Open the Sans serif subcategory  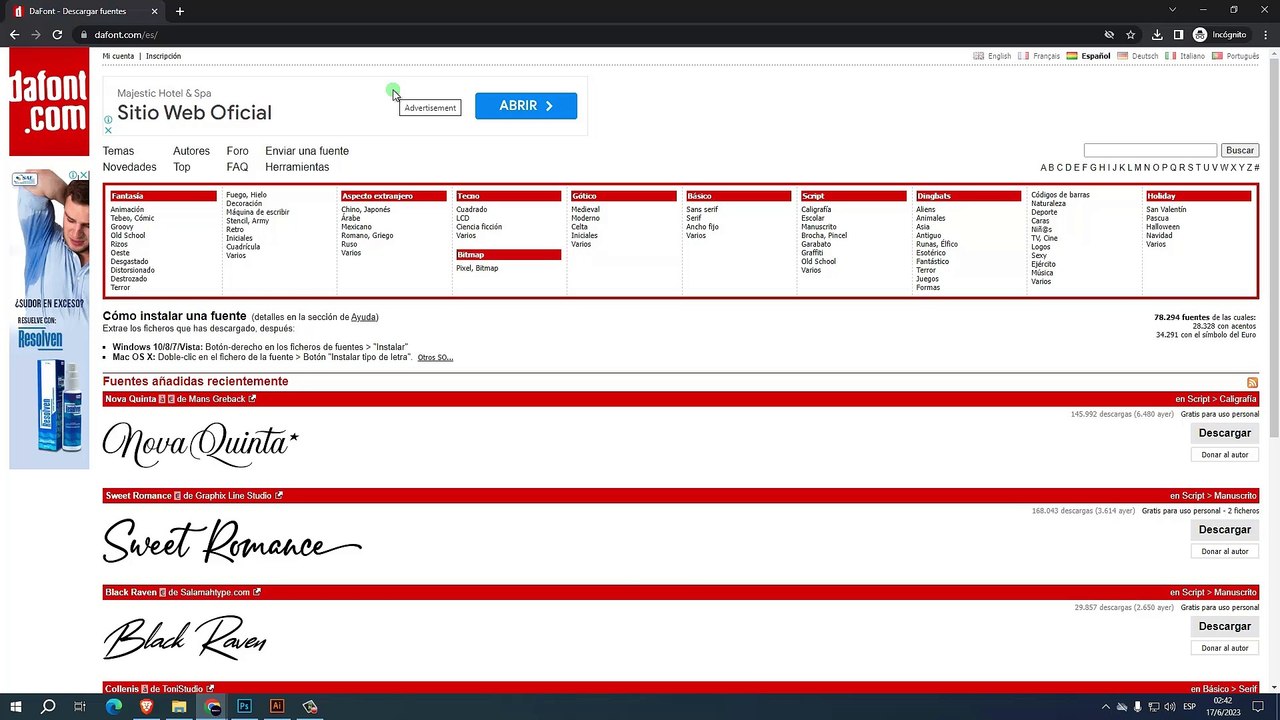[702, 210]
